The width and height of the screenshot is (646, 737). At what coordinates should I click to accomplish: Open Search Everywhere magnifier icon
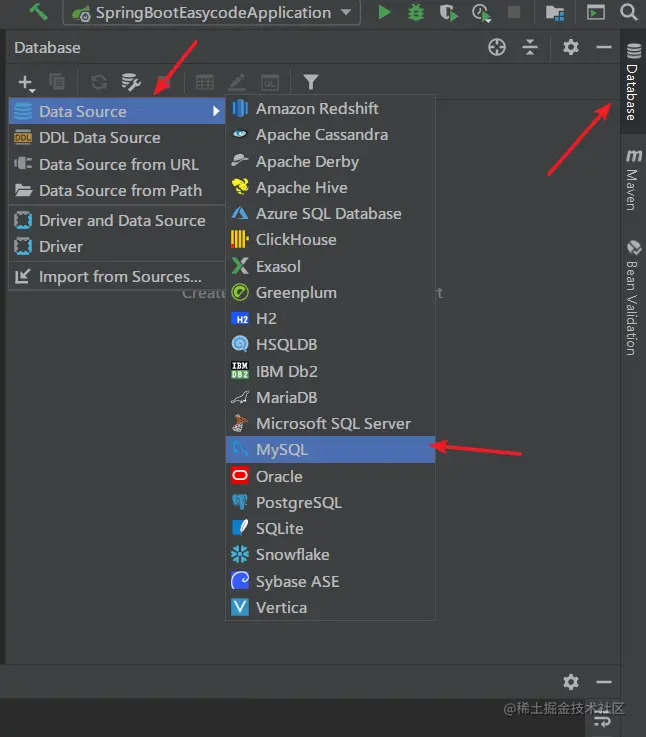pyautogui.click(x=629, y=12)
